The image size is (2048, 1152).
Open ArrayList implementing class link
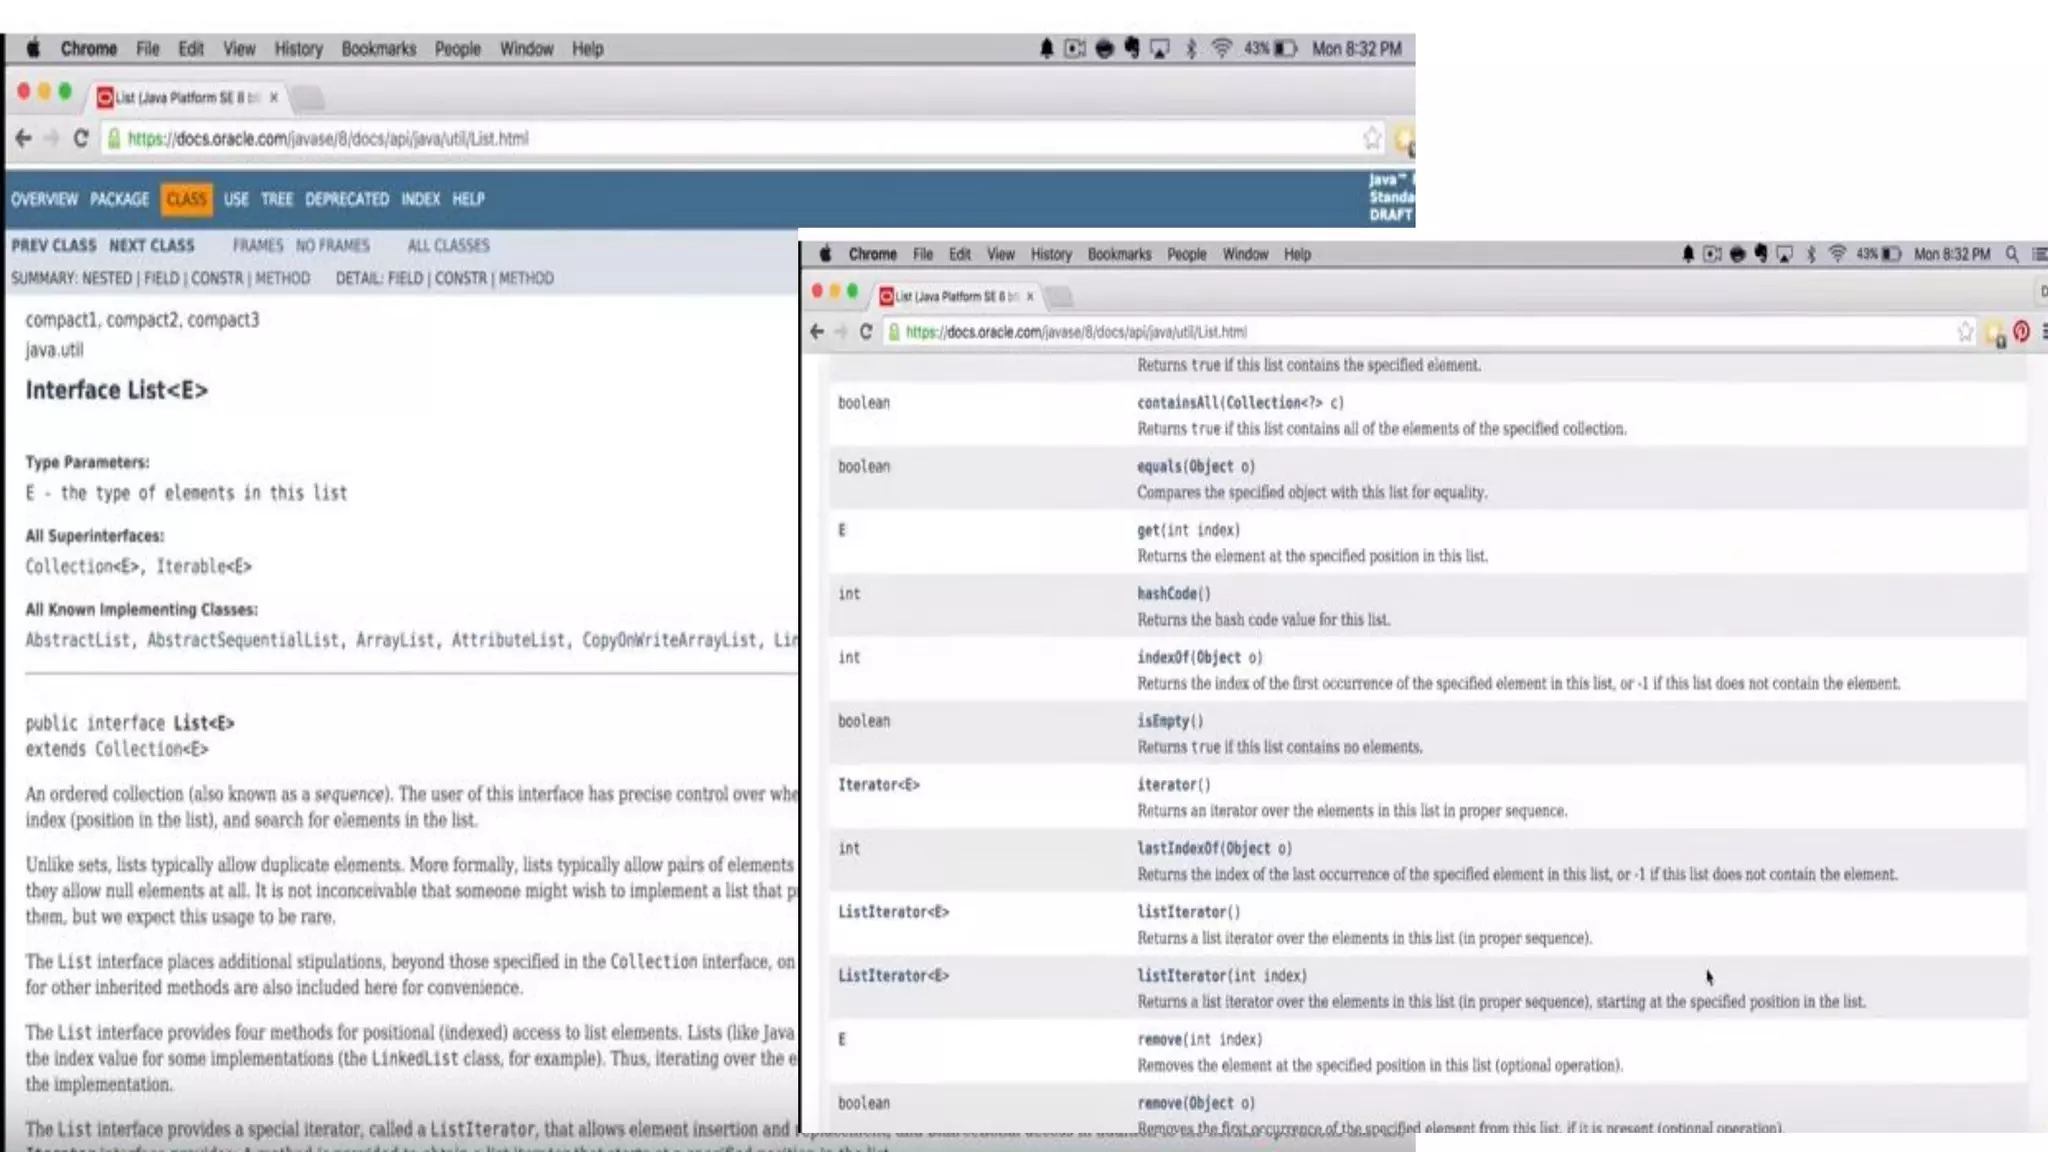point(395,640)
